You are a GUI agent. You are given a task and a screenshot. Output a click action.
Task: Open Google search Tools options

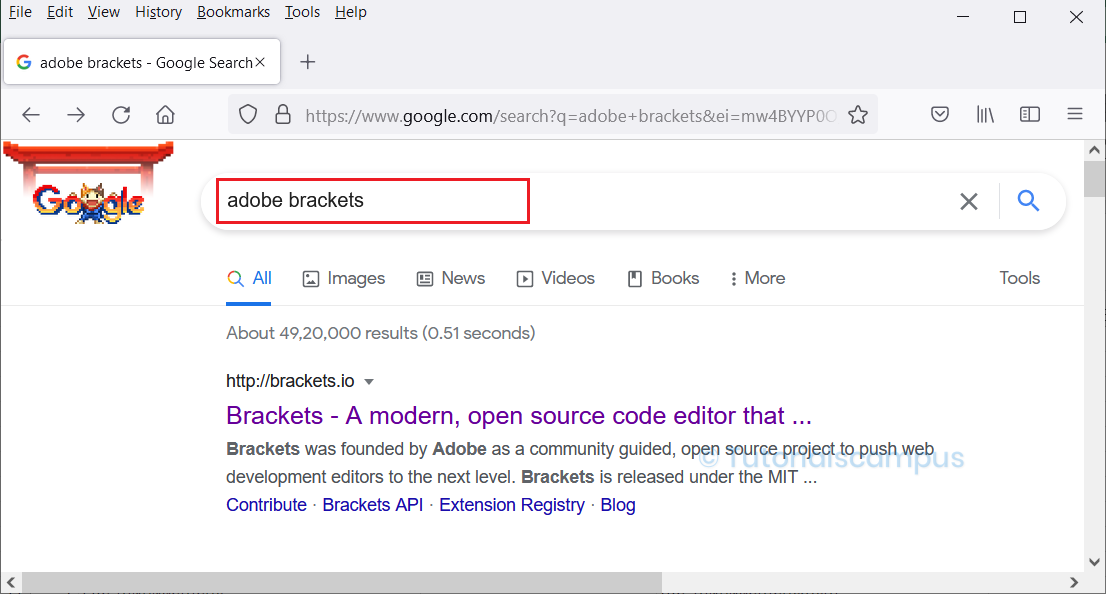point(1019,278)
